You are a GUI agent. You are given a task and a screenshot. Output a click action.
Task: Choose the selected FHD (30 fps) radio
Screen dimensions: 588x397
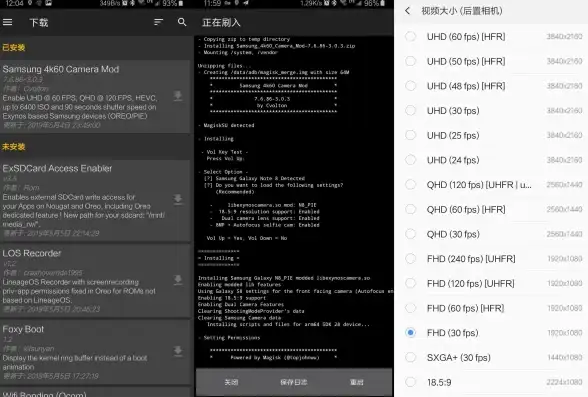click(411, 333)
